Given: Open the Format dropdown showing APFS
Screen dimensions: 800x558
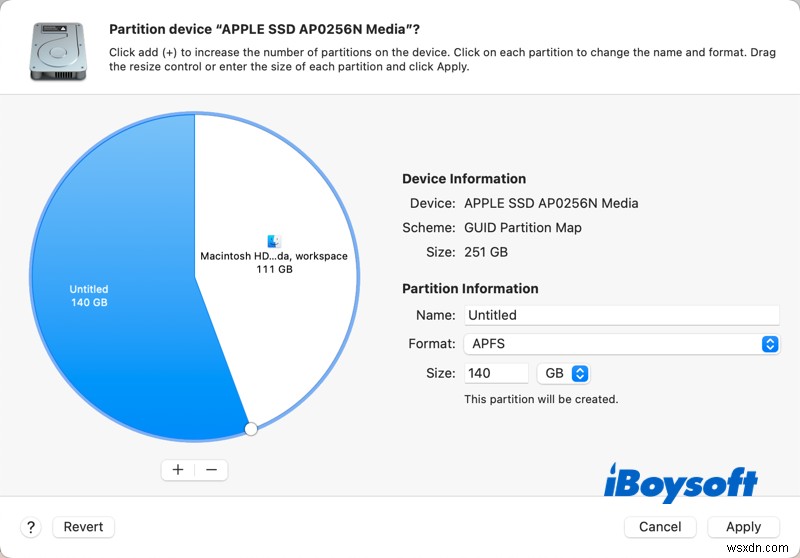Looking at the screenshot, I should [x=620, y=344].
